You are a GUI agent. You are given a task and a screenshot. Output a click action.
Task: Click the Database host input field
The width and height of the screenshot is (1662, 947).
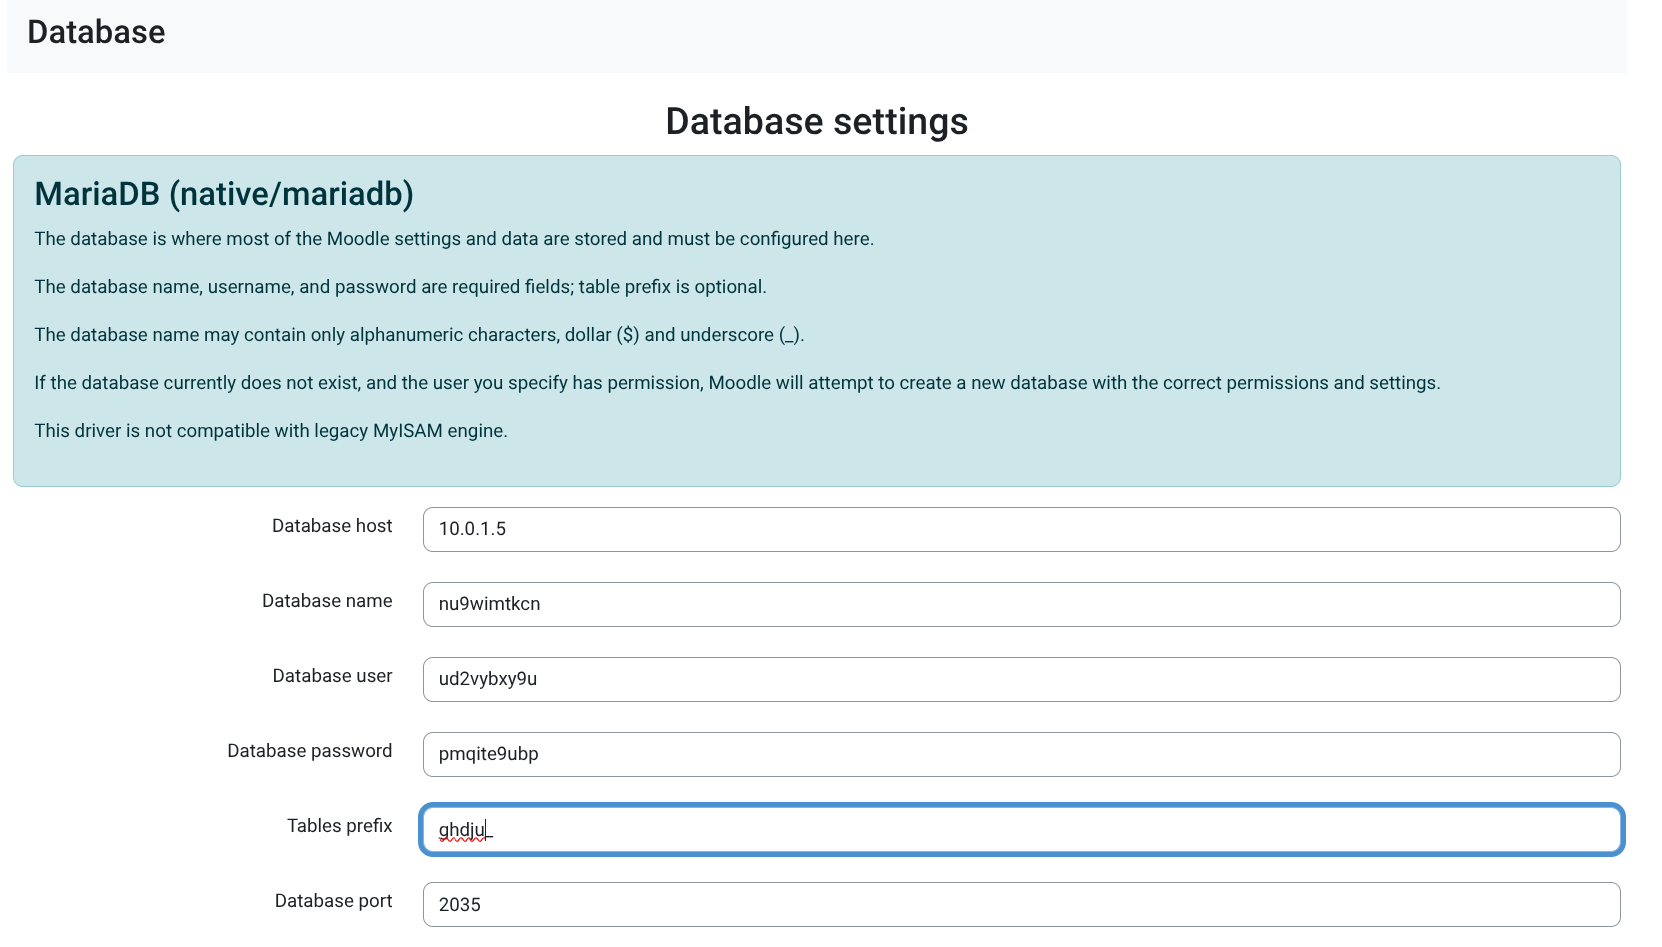coord(1020,529)
